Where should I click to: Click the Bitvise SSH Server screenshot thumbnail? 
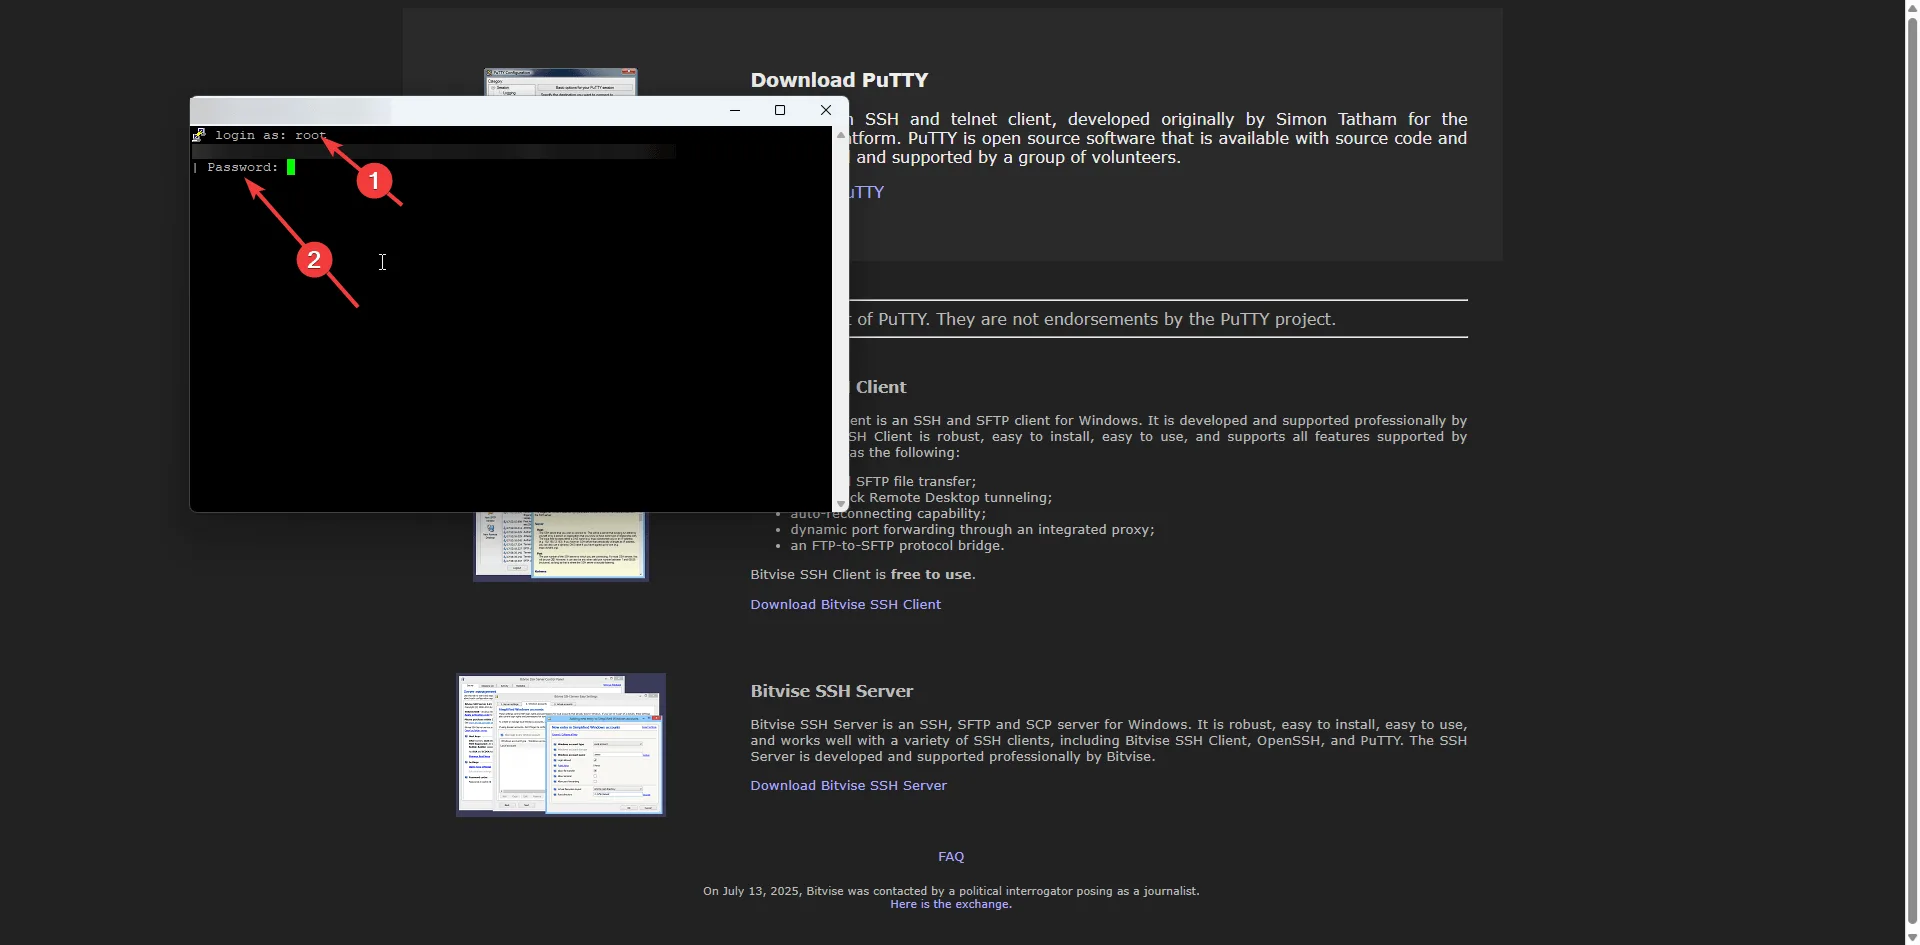coord(561,744)
